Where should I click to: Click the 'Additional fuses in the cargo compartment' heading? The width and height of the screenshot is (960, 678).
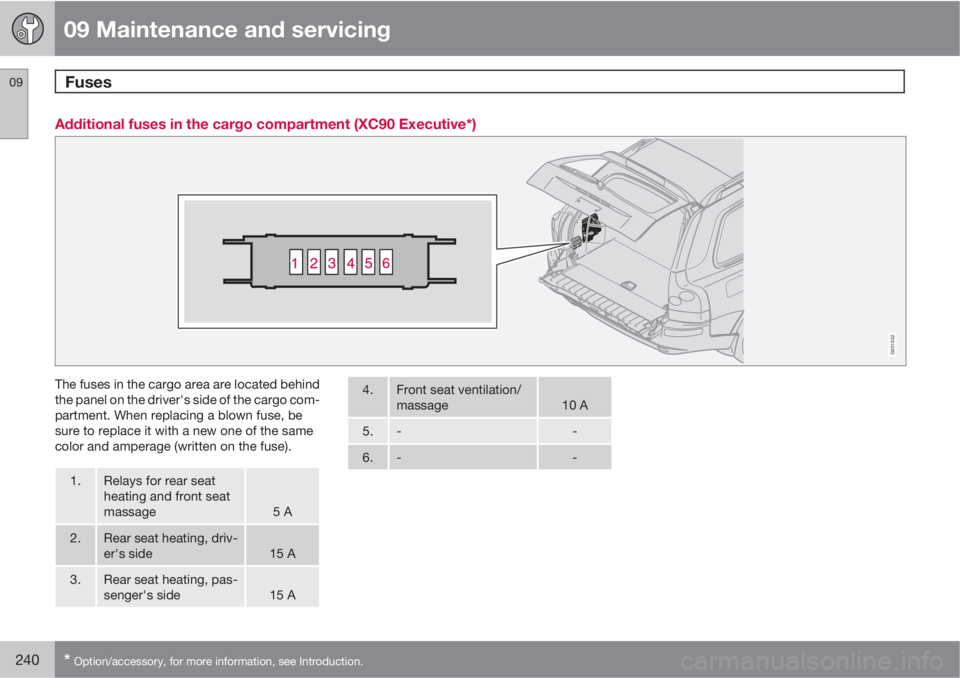tap(265, 124)
